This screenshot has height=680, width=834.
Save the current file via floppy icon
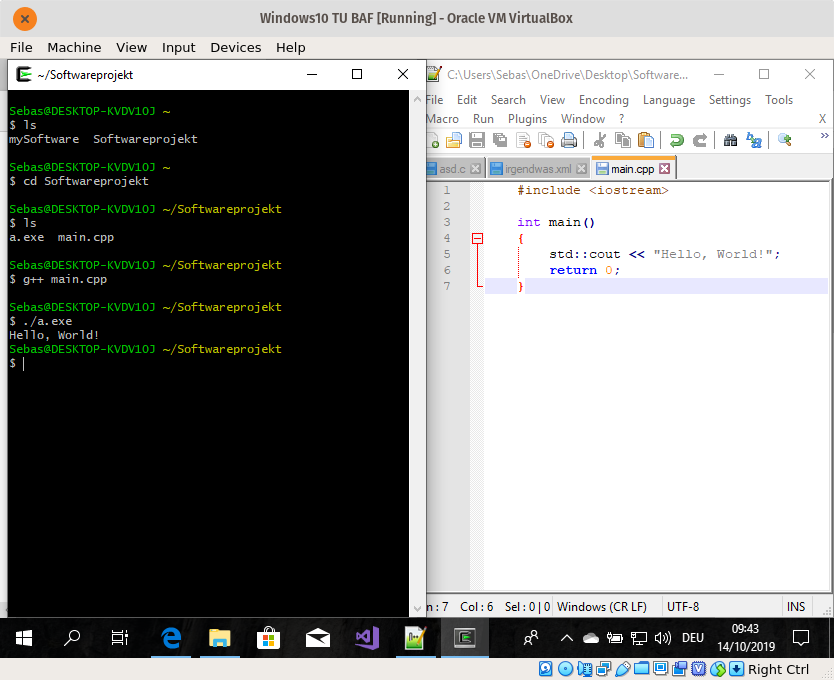click(477, 140)
